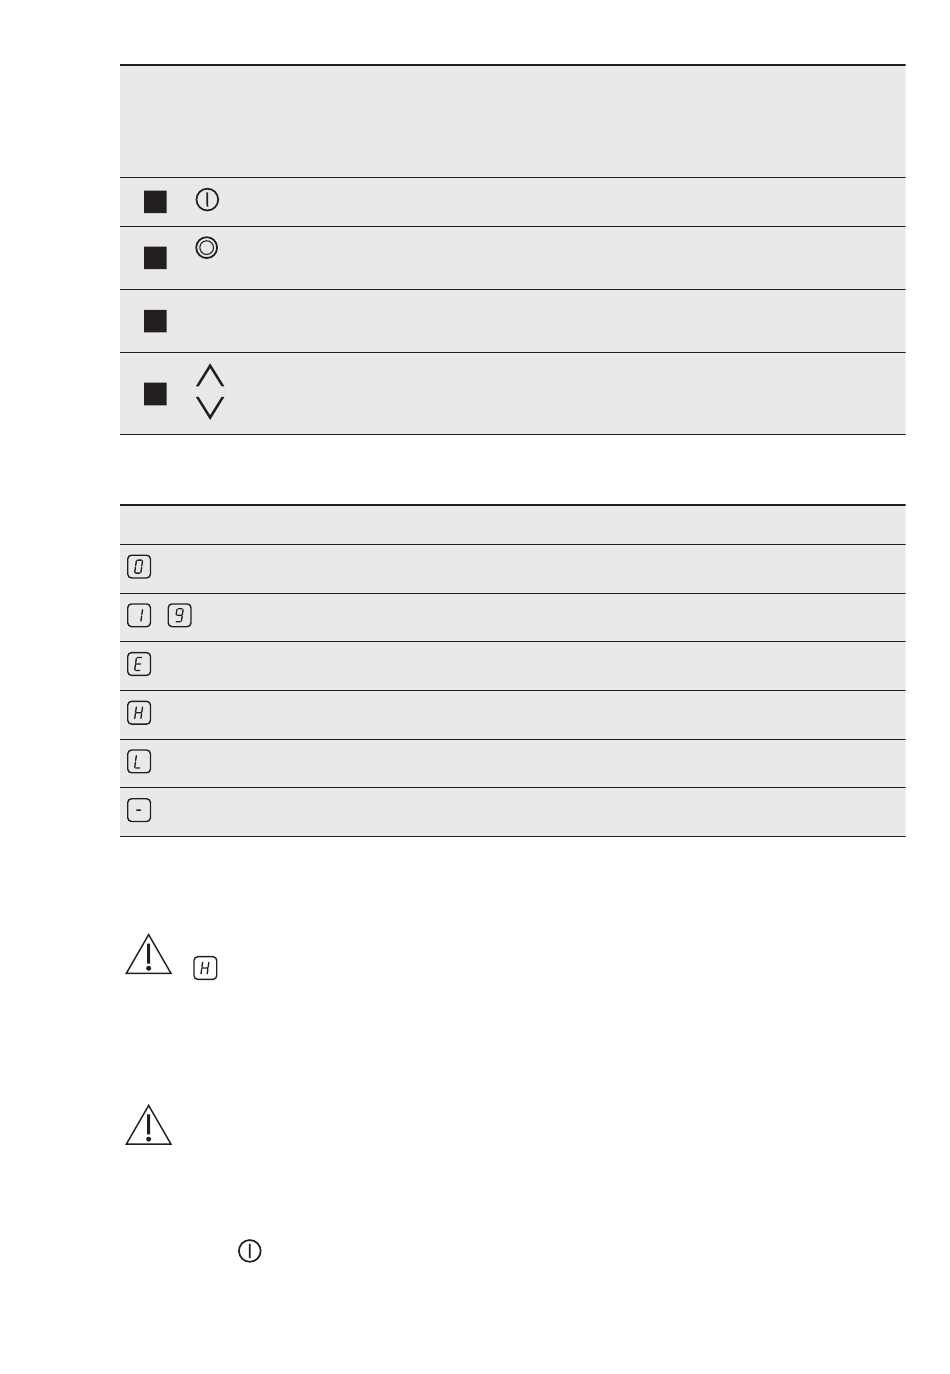The width and height of the screenshot is (950, 1374).
Task: Click the upper warning triangle icon
Action: click(148, 954)
